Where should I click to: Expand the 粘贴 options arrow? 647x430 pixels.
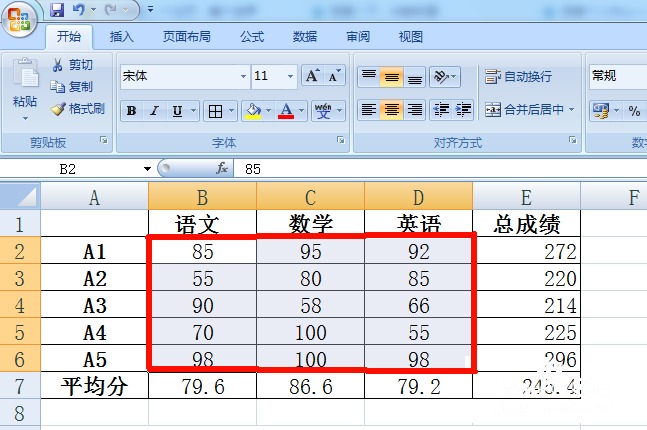25,118
